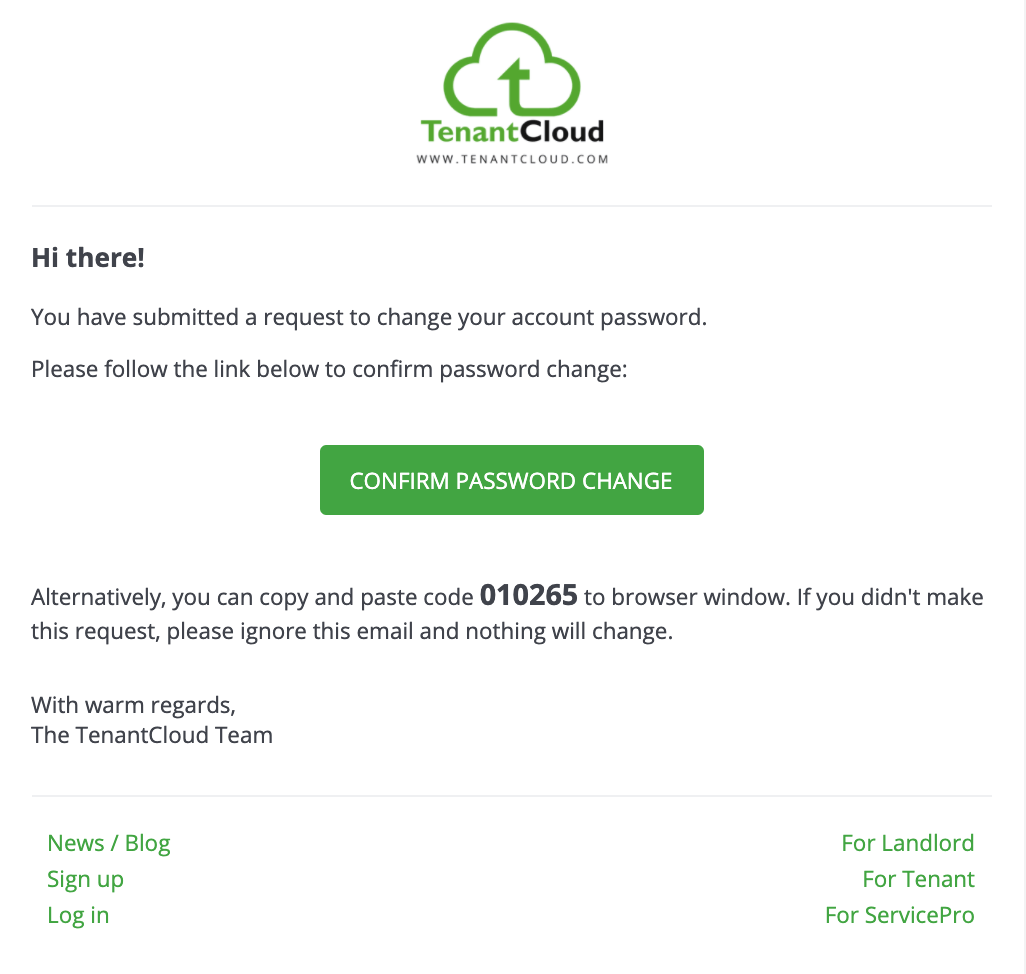Open the For ServicePro link
The height and width of the screenshot is (974, 1026).
tap(900, 915)
